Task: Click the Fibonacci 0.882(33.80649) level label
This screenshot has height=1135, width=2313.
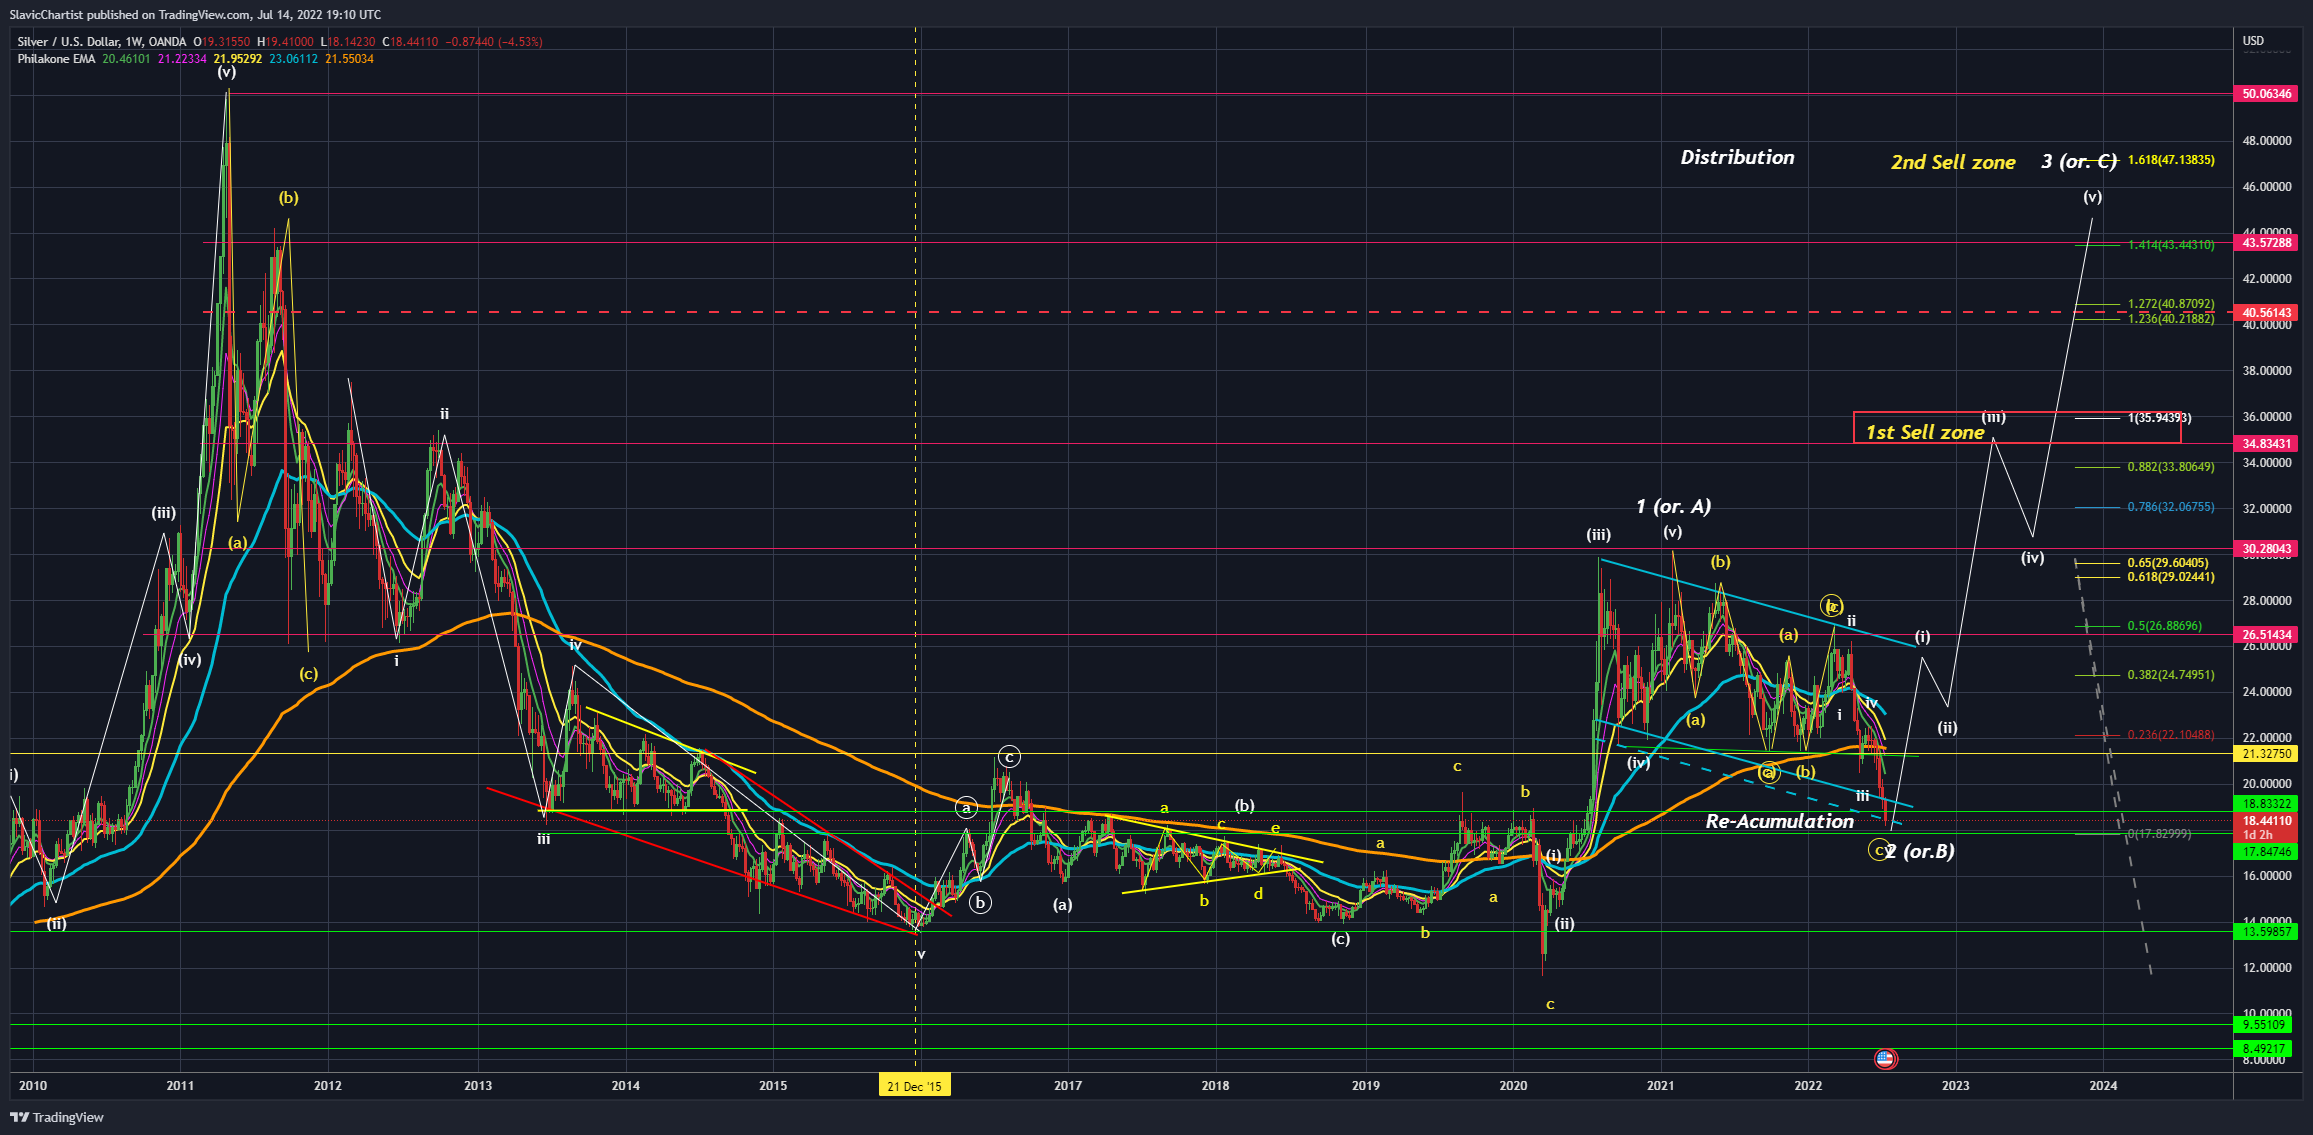Action: click(2171, 467)
